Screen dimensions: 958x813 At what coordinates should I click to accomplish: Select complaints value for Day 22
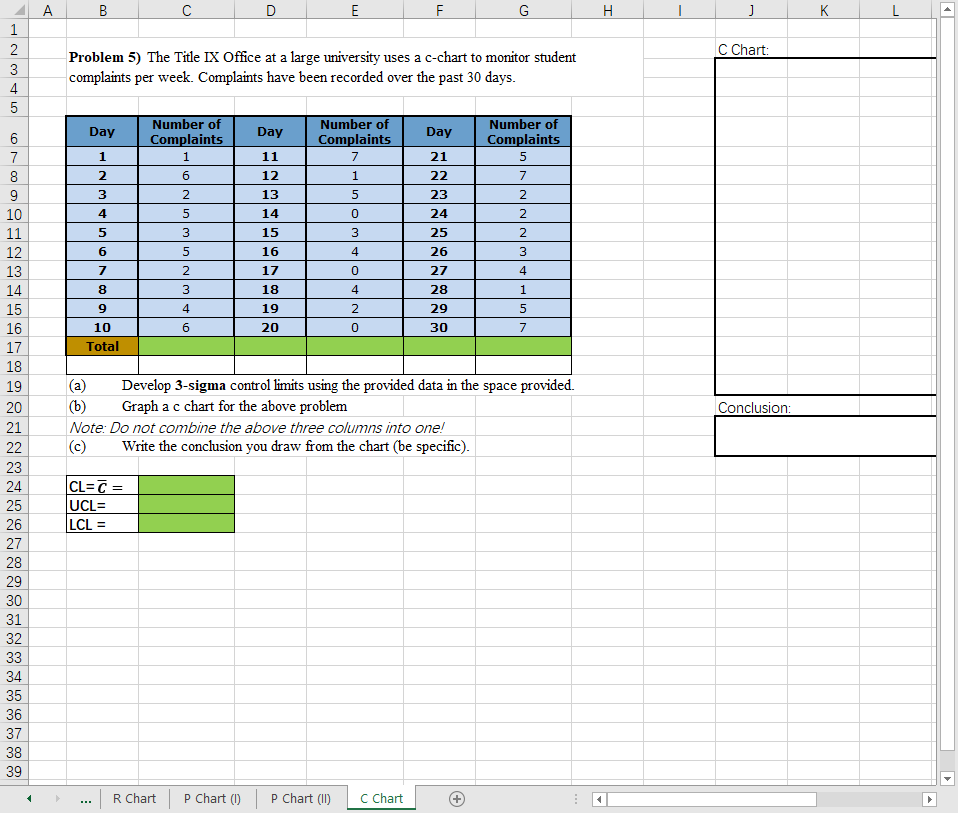(524, 175)
